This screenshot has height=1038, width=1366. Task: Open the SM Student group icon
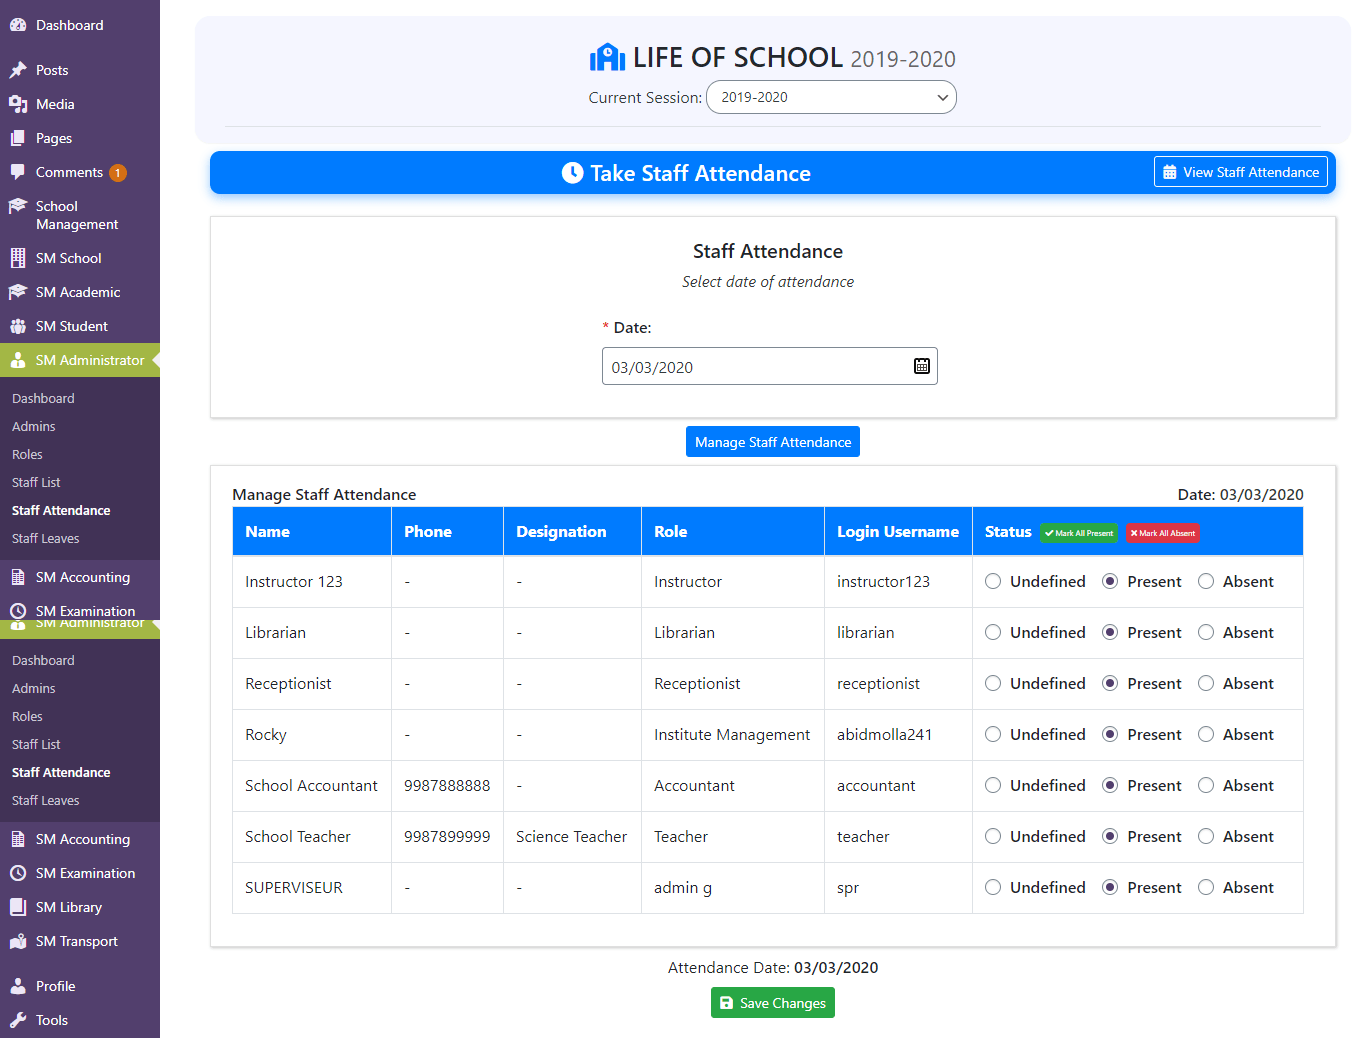(18, 326)
